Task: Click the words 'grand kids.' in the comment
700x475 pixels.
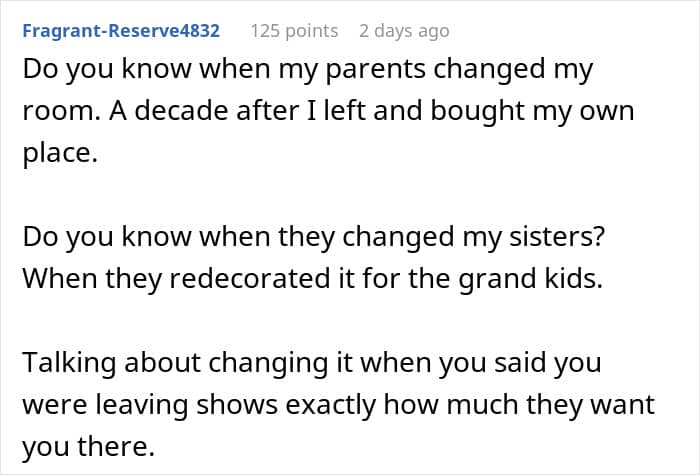Action: point(531,279)
